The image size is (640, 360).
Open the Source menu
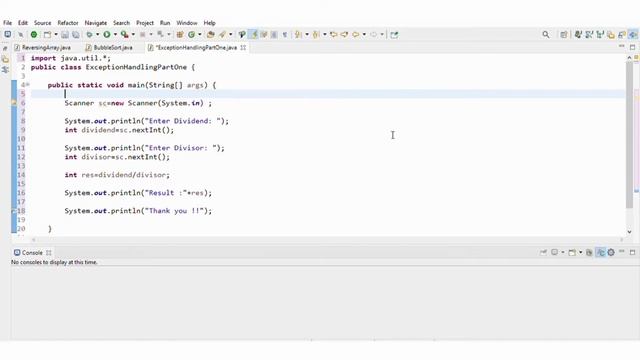click(42, 23)
